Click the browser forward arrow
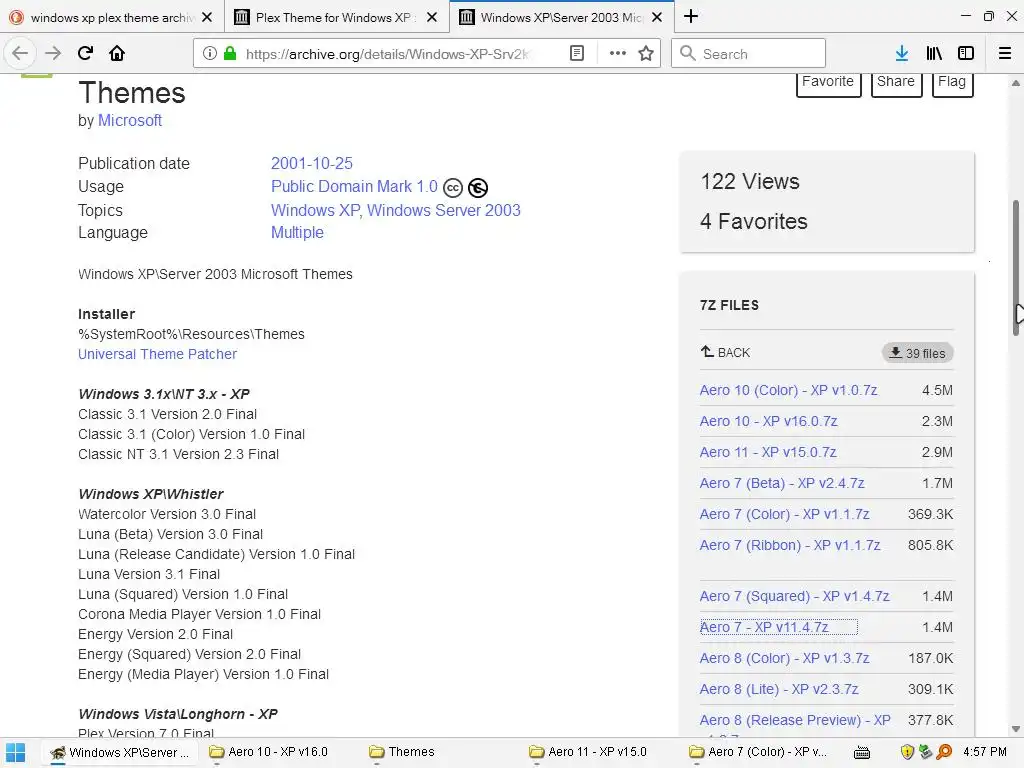Screen dimensions: 1024x768 point(53,54)
